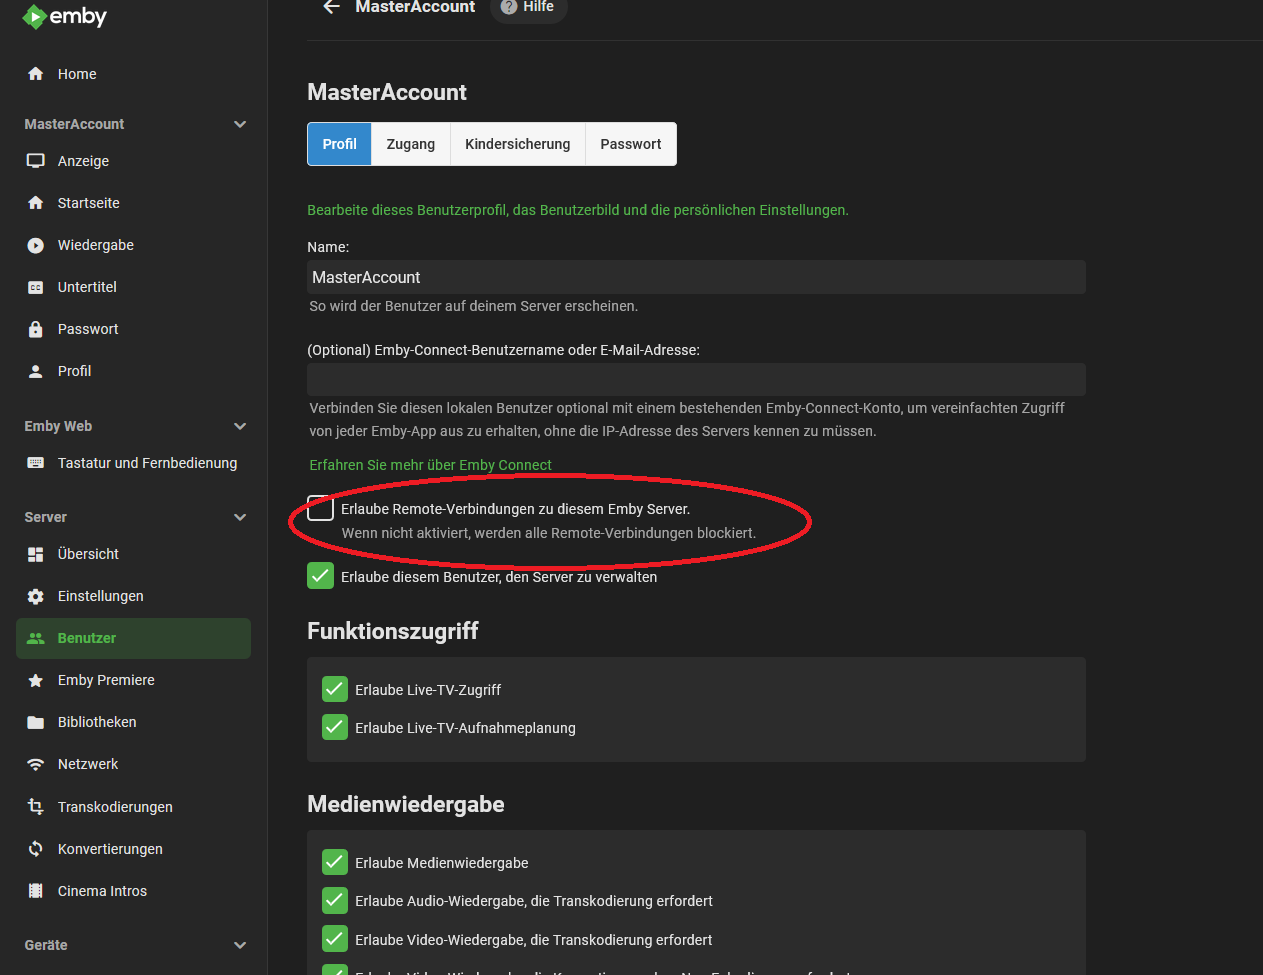Open Anzeige settings in sidebar

(133, 161)
